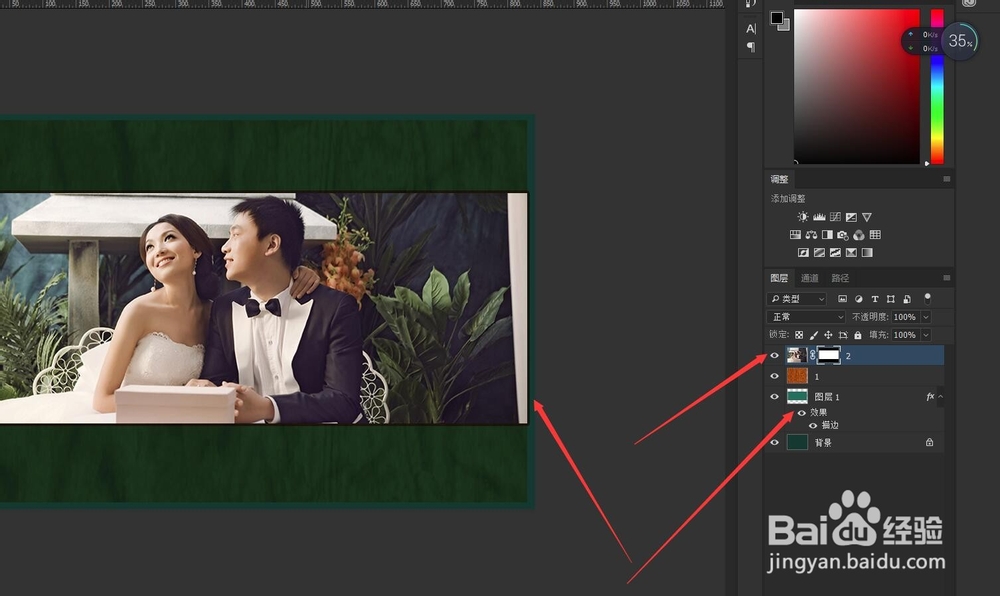Hide layer 2 with its eye icon
This screenshot has height=596, width=1000.
click(x=775, y=356)
